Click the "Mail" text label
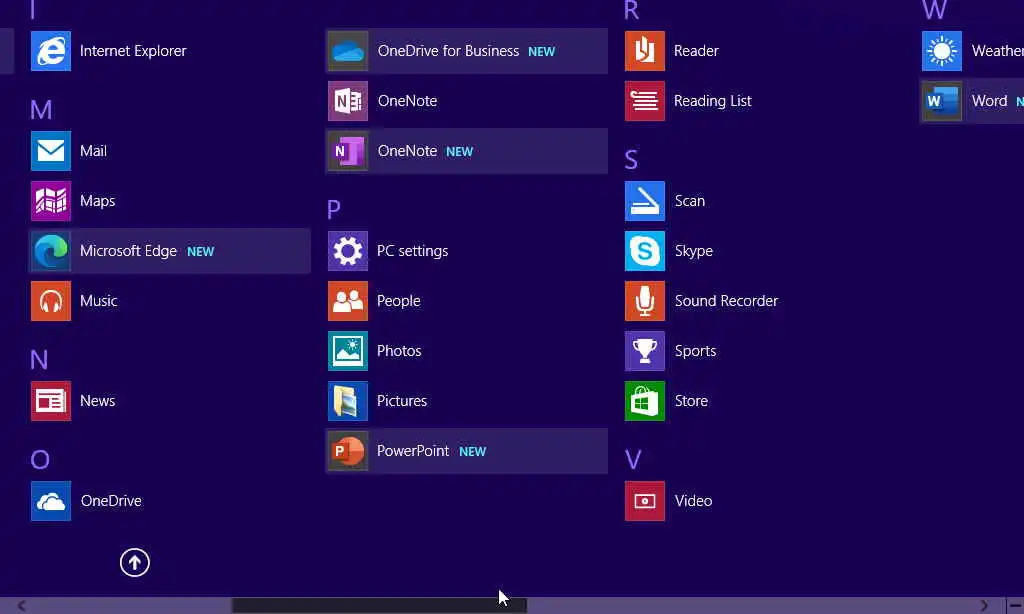 tap(93, 151)
